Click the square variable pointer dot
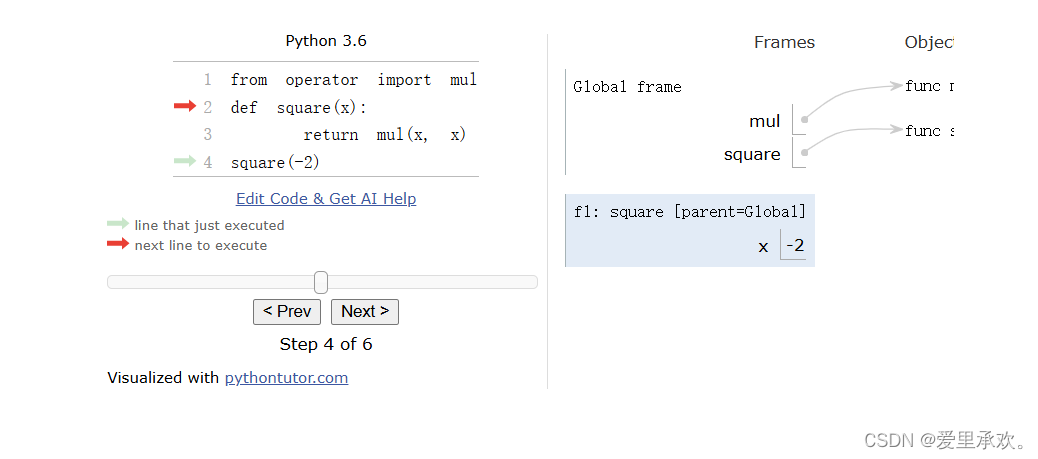This screenshot has width=1038, height=459. point(804,152)
